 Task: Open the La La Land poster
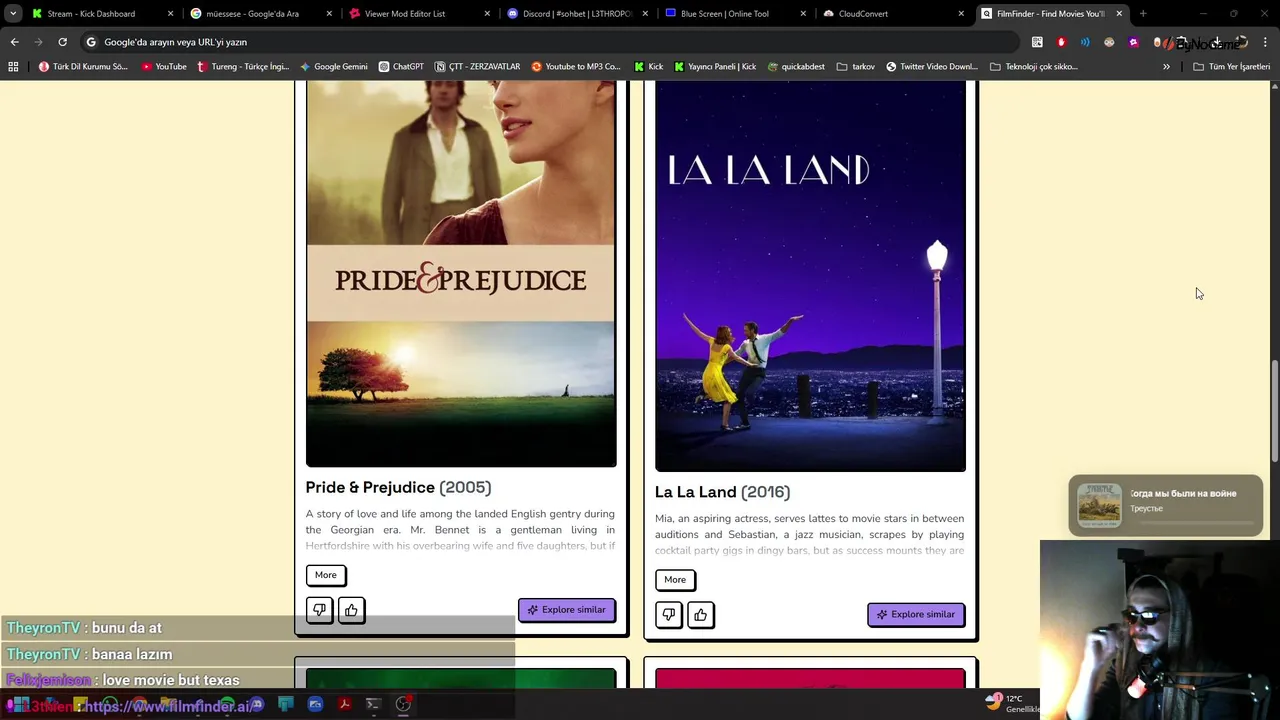[810, 276]
